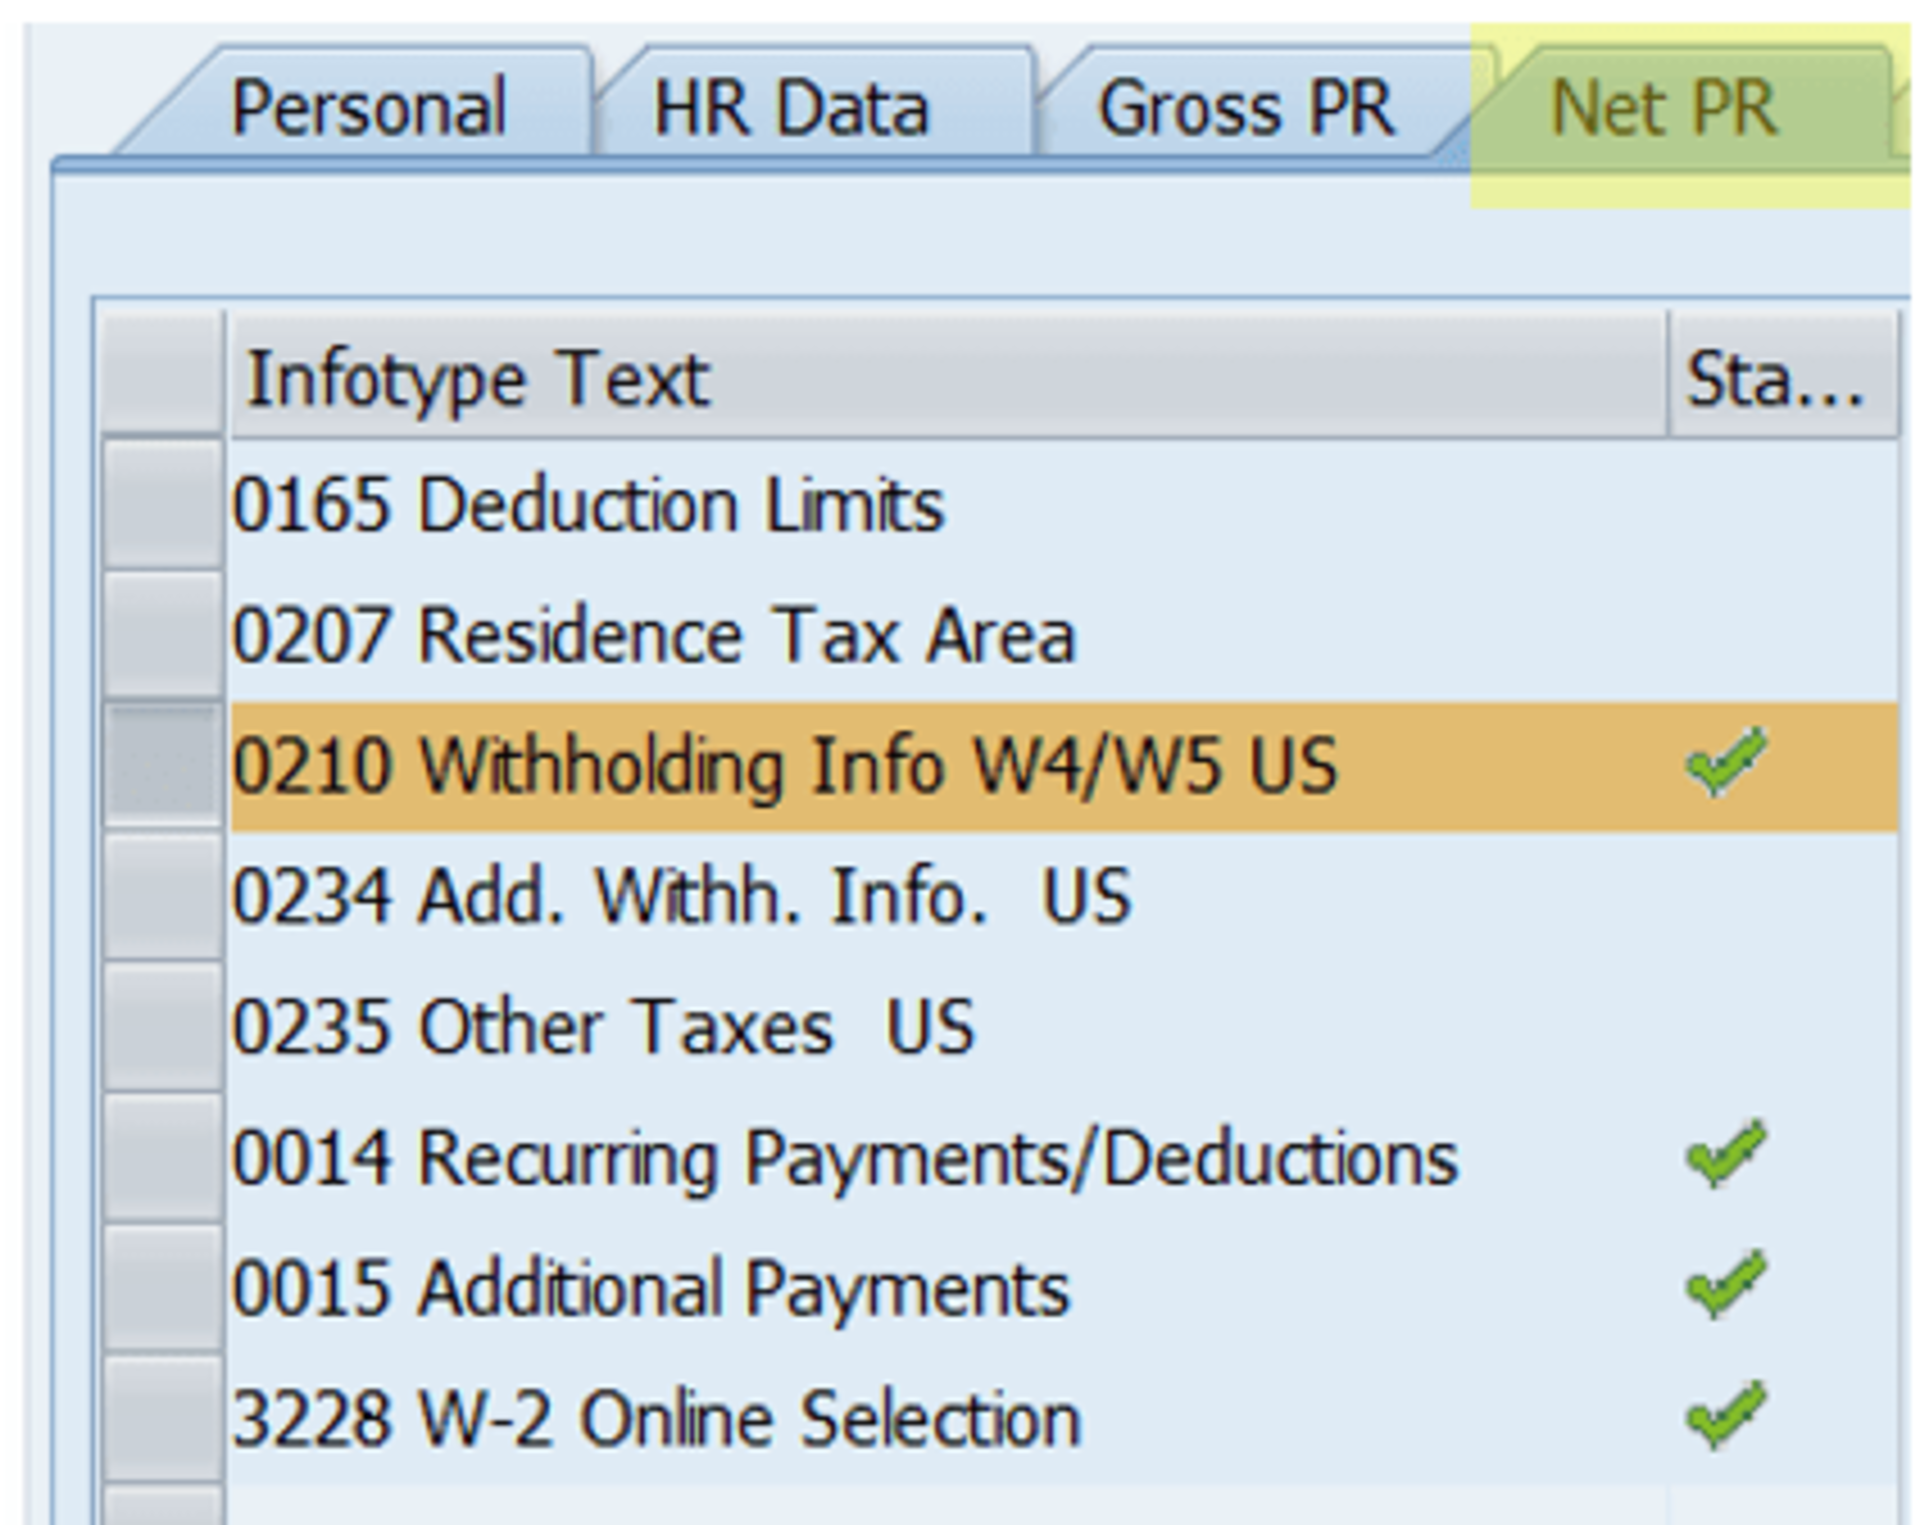
Task: Click the 0015 Additional Payments entry
Action: point(650,1284)
